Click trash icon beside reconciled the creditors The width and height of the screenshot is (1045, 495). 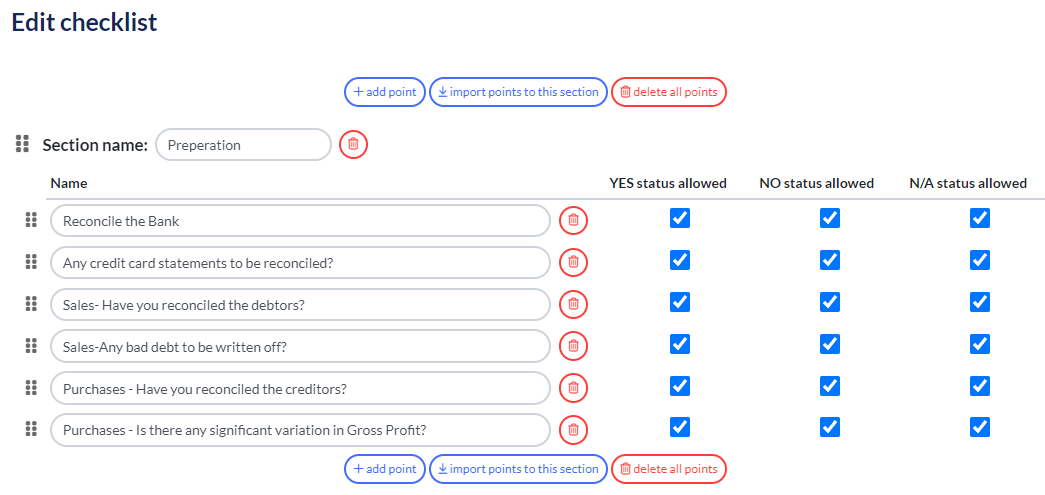(x=573, y=388)
